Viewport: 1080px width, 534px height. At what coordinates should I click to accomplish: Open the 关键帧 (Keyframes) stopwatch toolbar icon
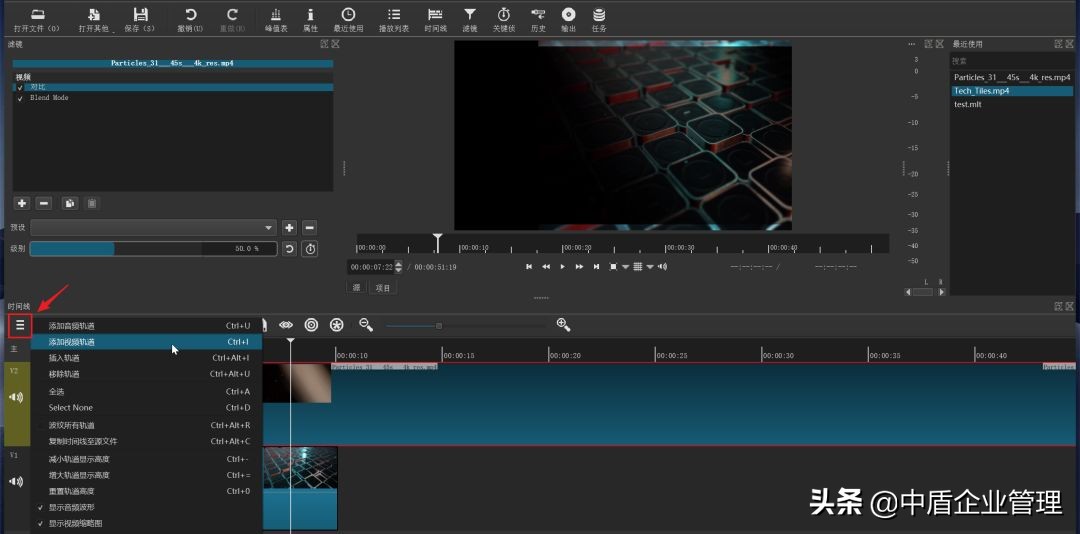click(503, 15)
